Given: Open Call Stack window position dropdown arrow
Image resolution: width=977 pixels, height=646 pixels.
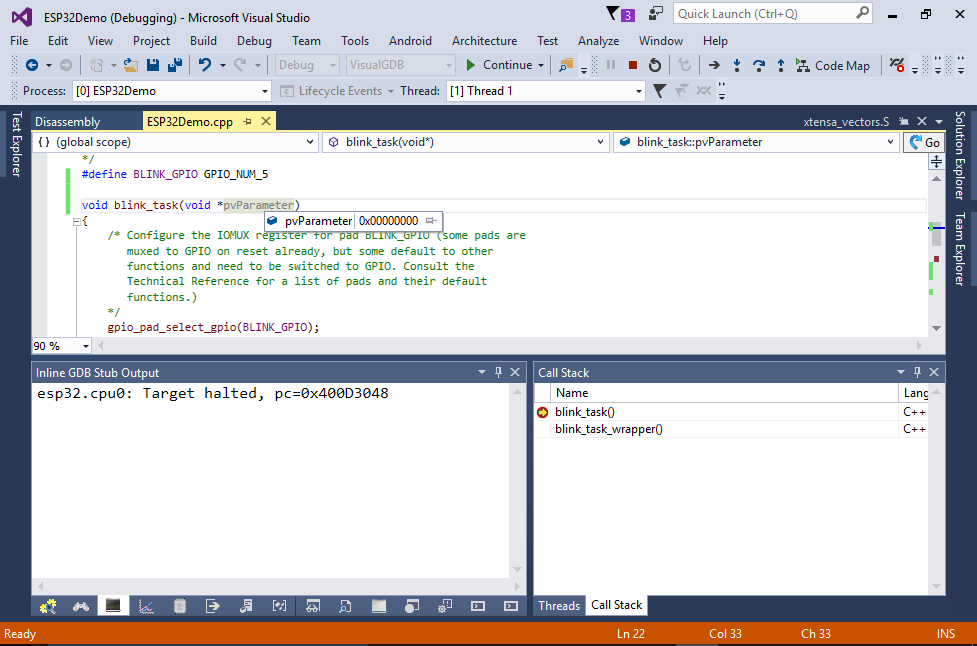Looking at the screenshot, I should (900, 372).
